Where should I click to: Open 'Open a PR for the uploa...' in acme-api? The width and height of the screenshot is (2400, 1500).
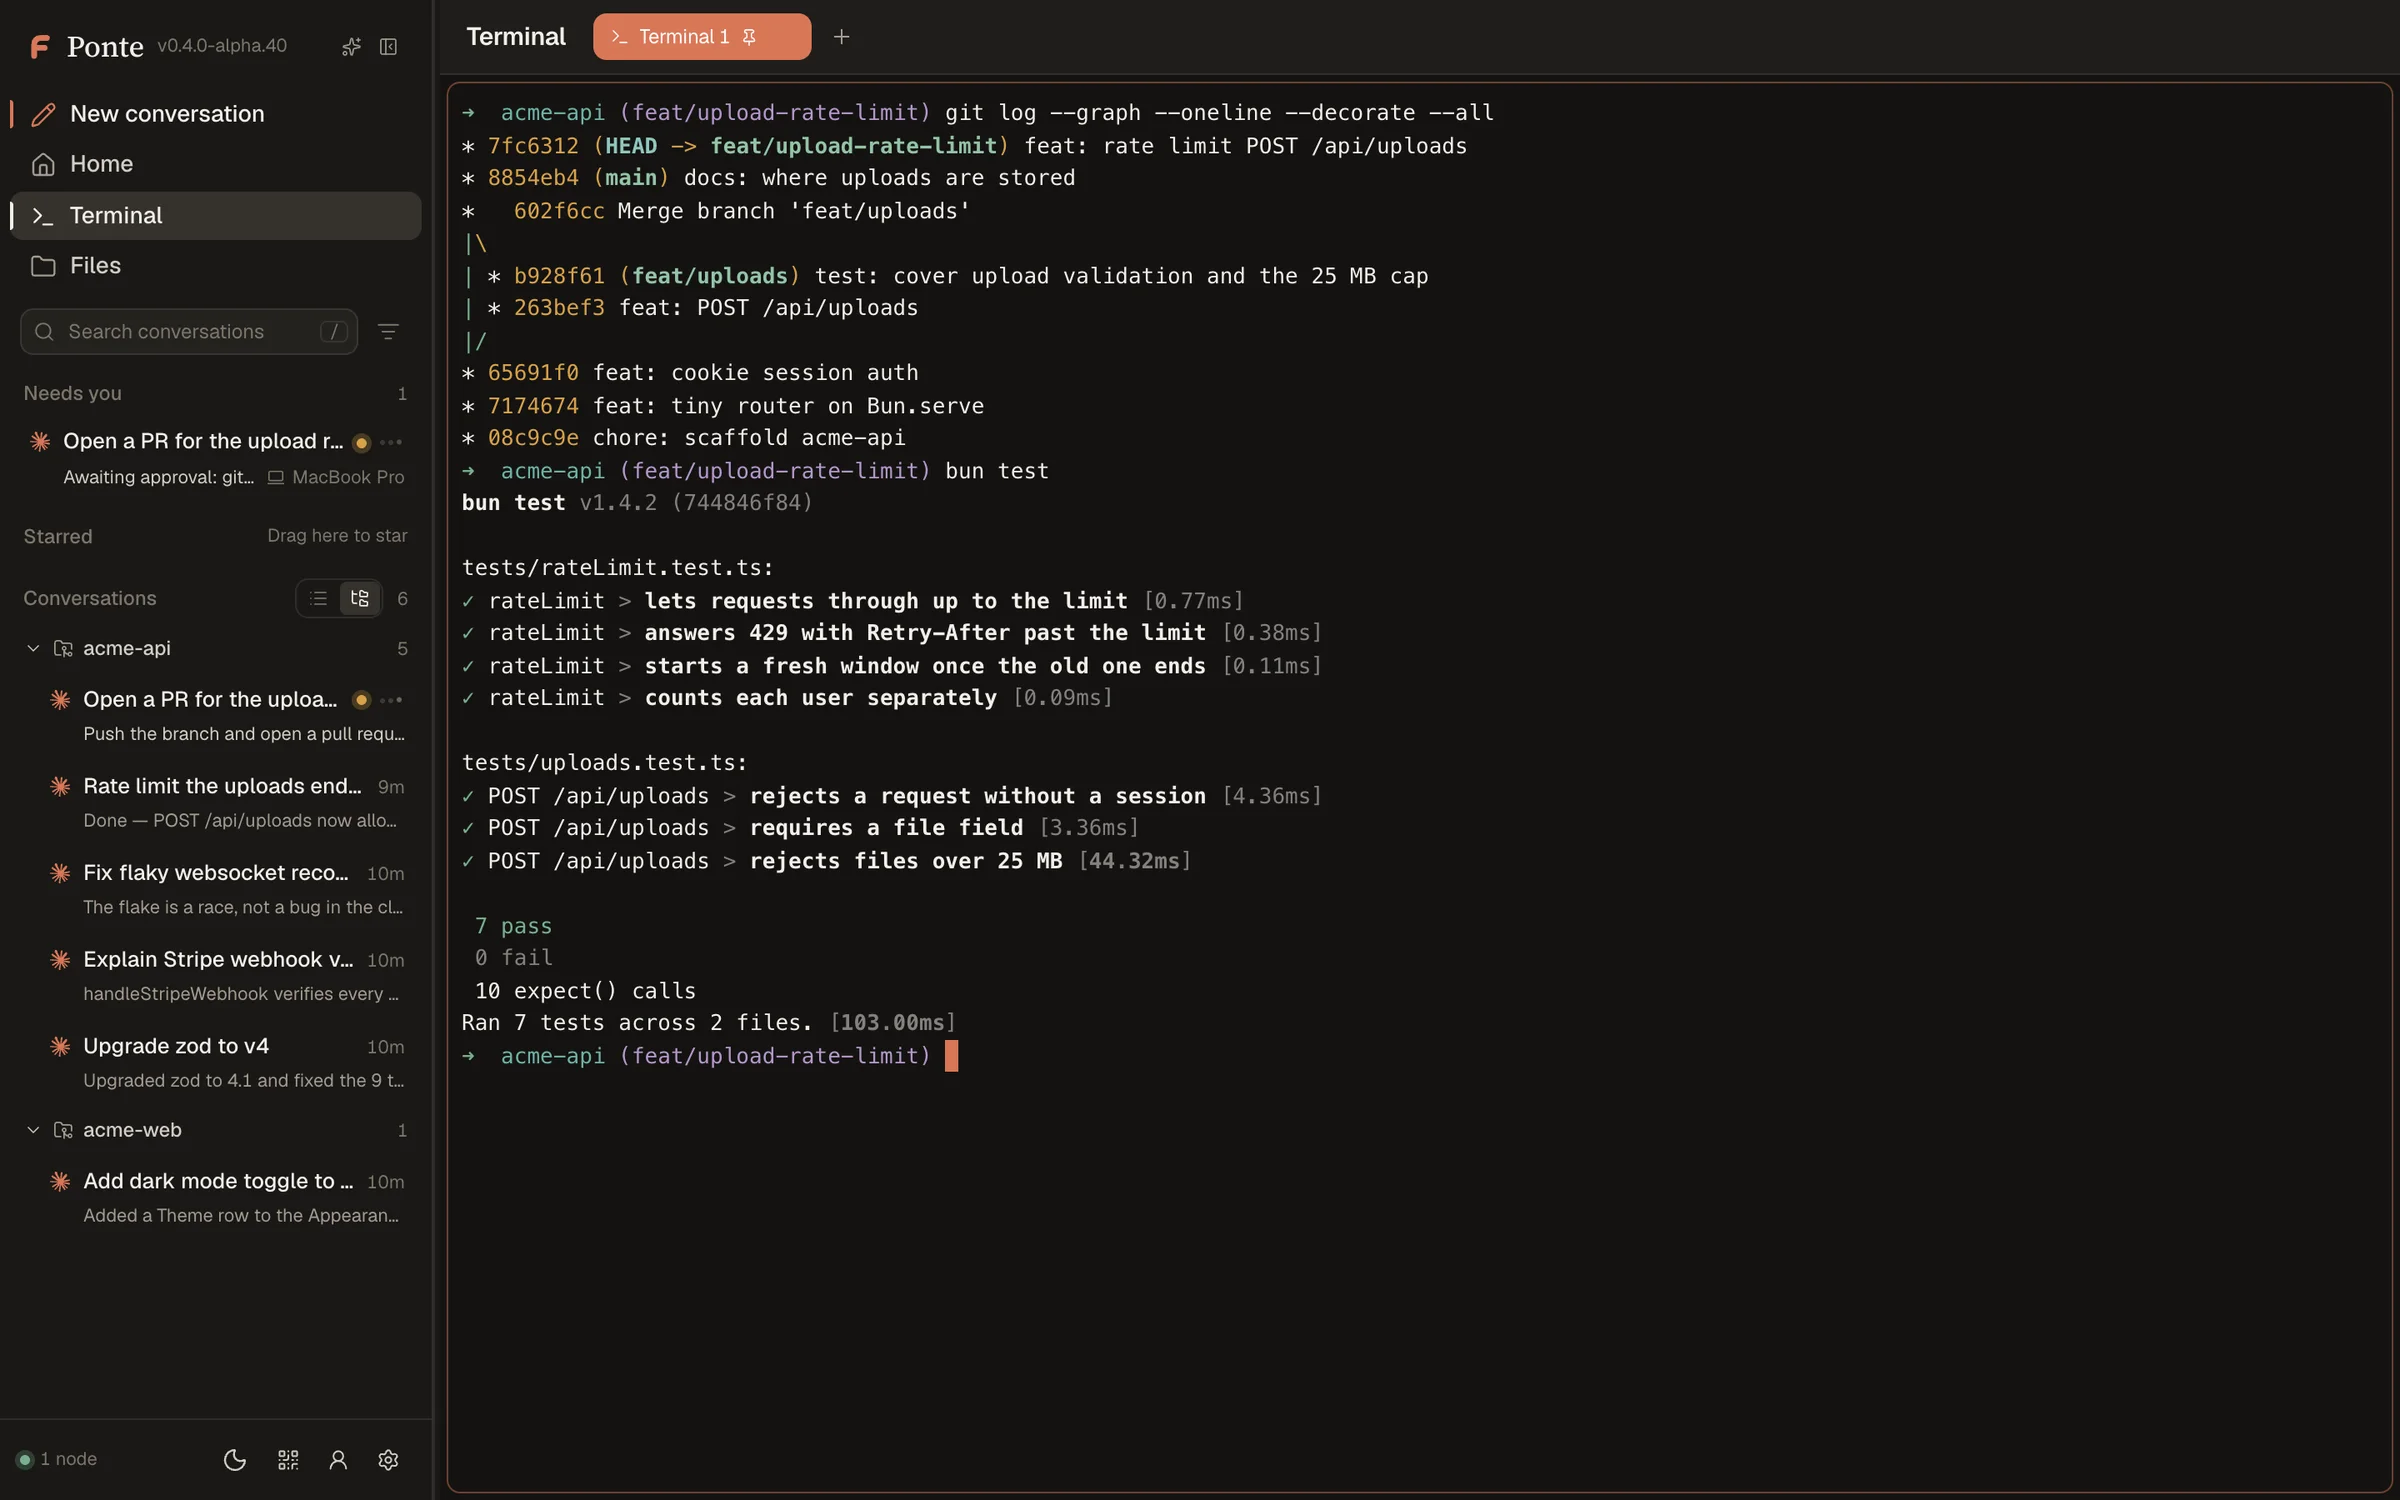coord(226,716)
